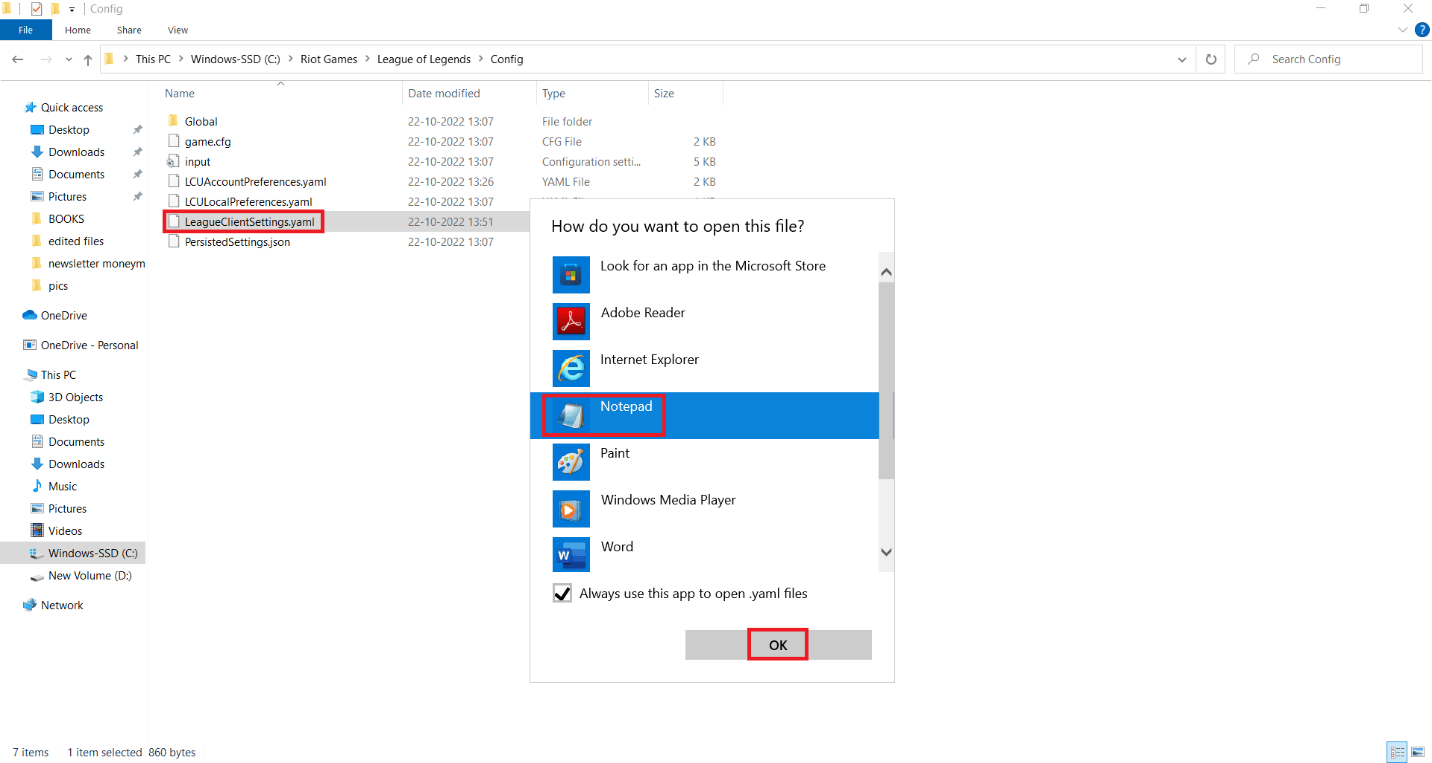Viewport: 1432px width, 763px height.
Task: Confirm with the OK button
Action: 778,645
